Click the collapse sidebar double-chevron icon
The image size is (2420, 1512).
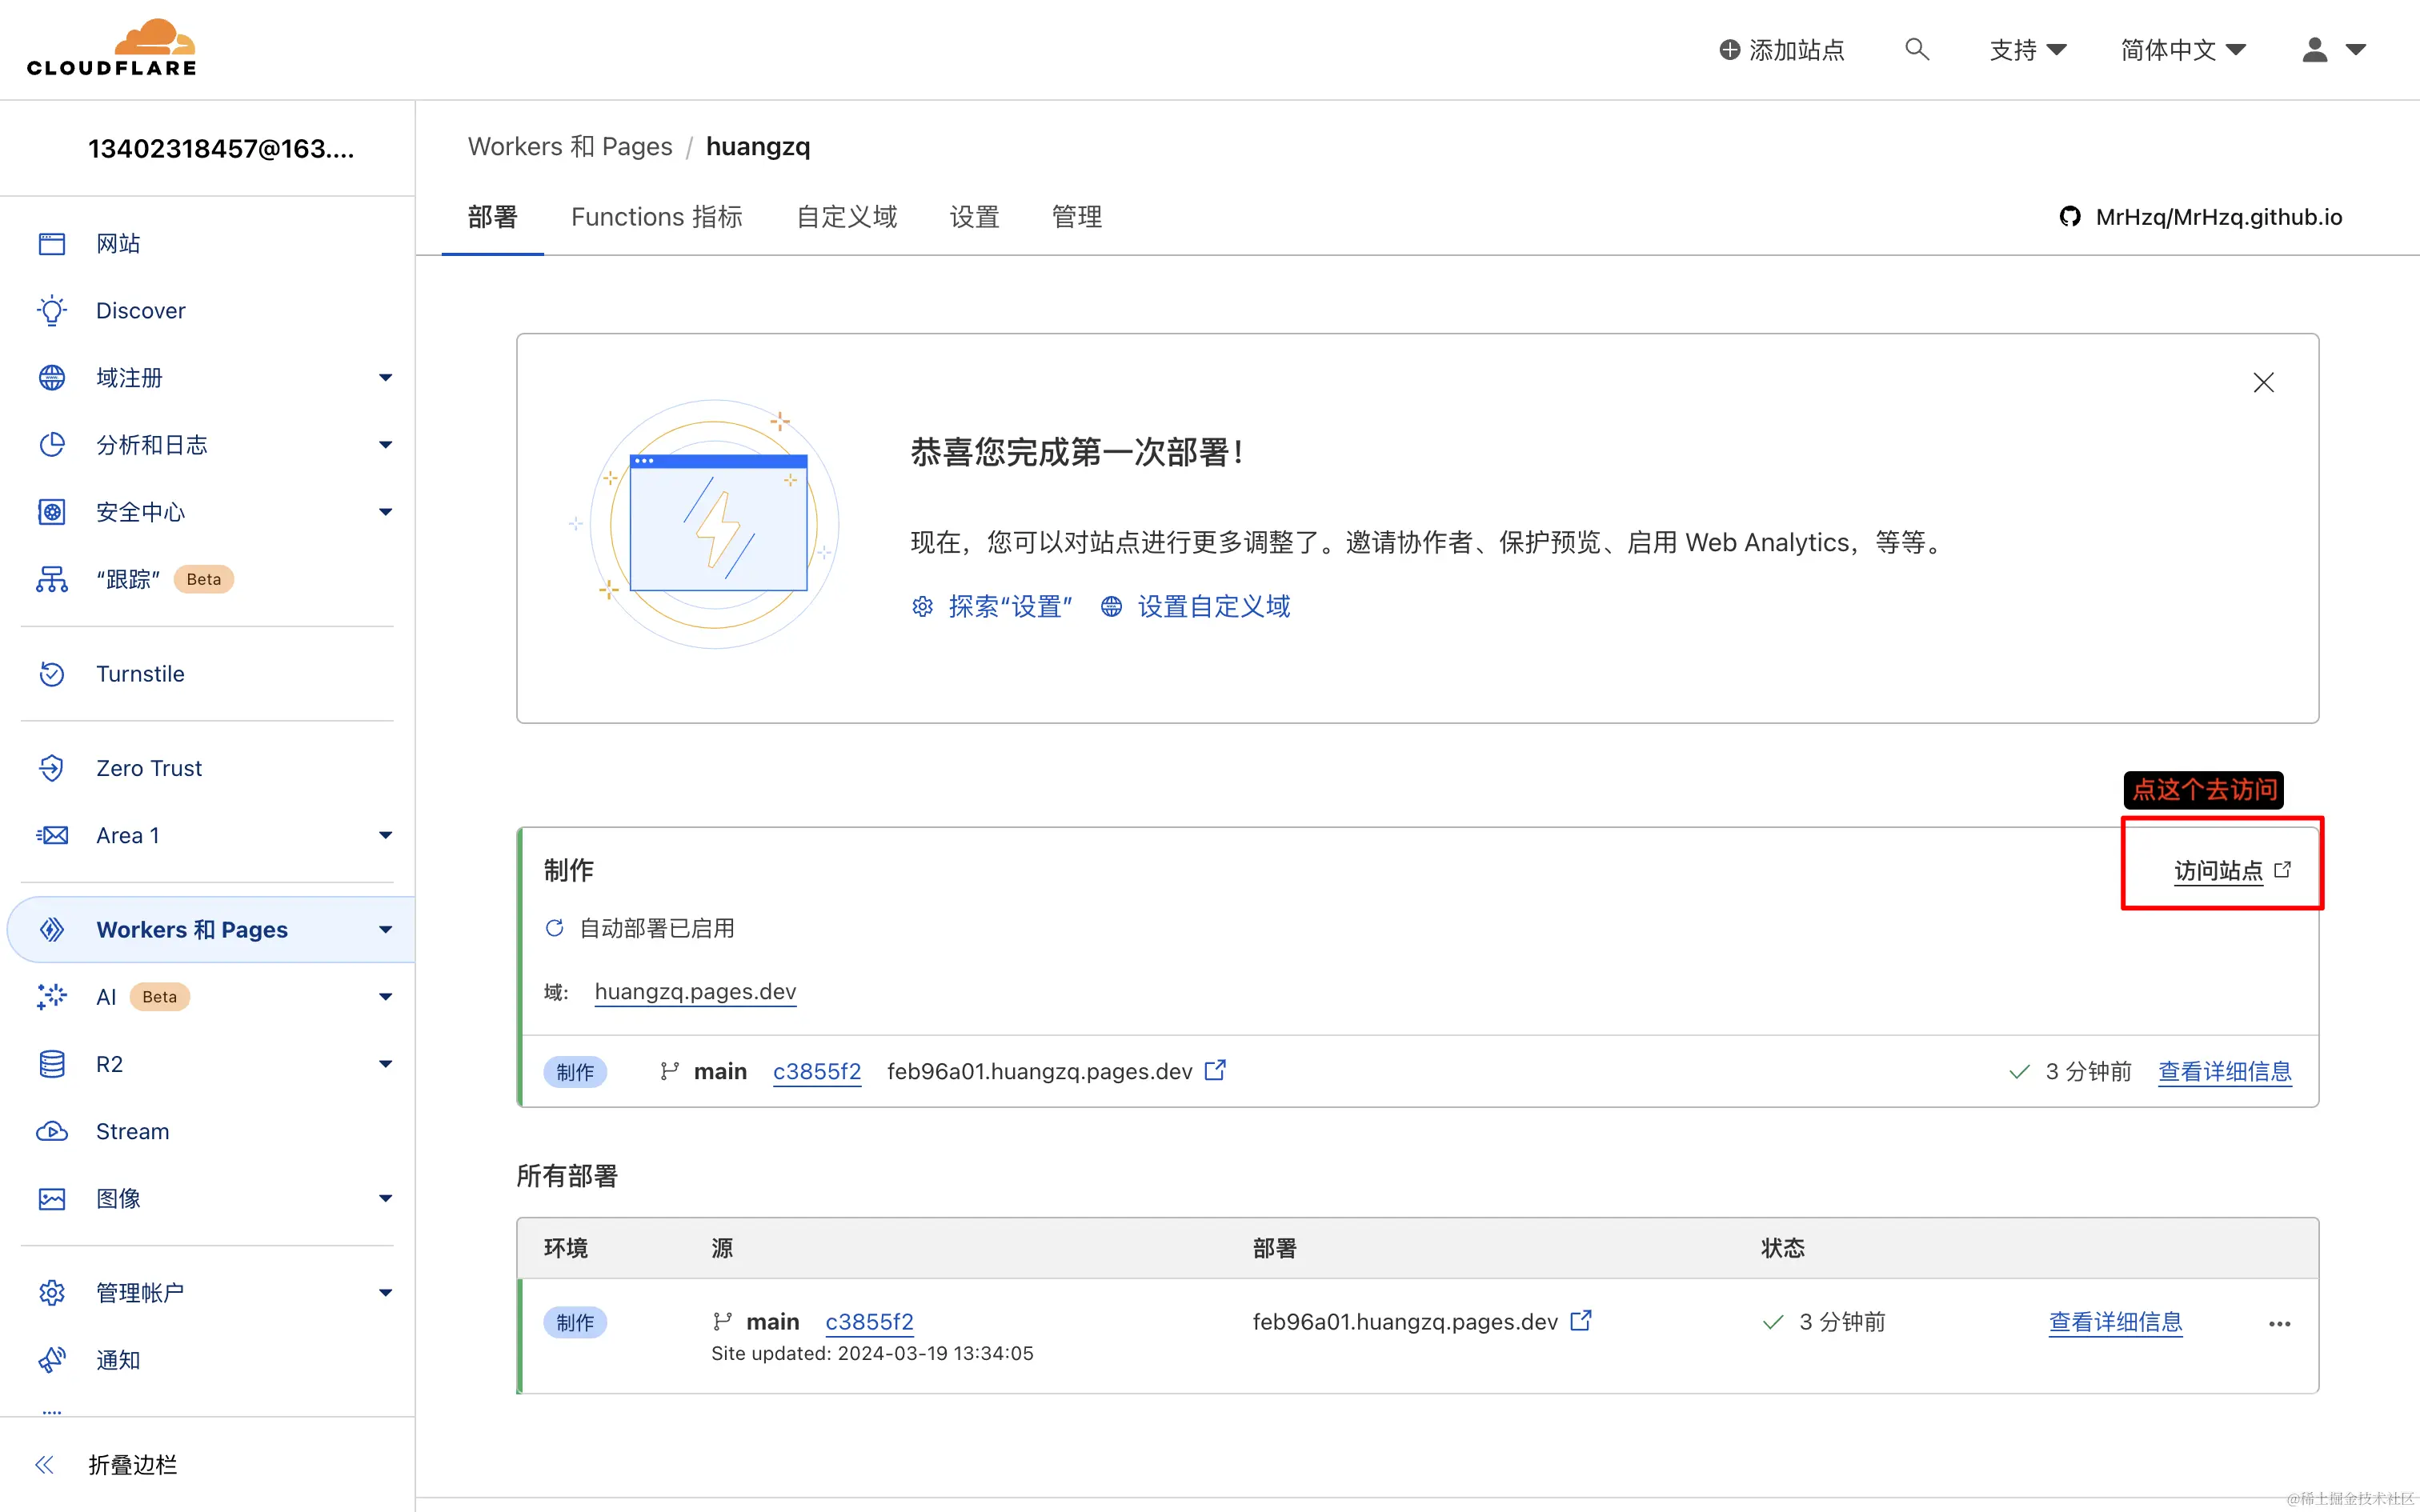44,1465
